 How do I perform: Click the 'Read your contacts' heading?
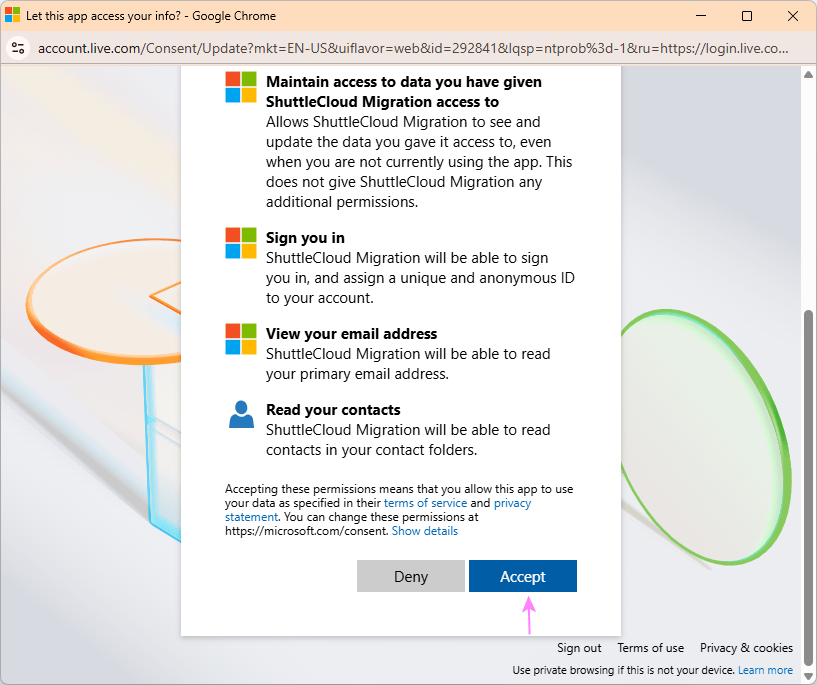click(333, 410)
